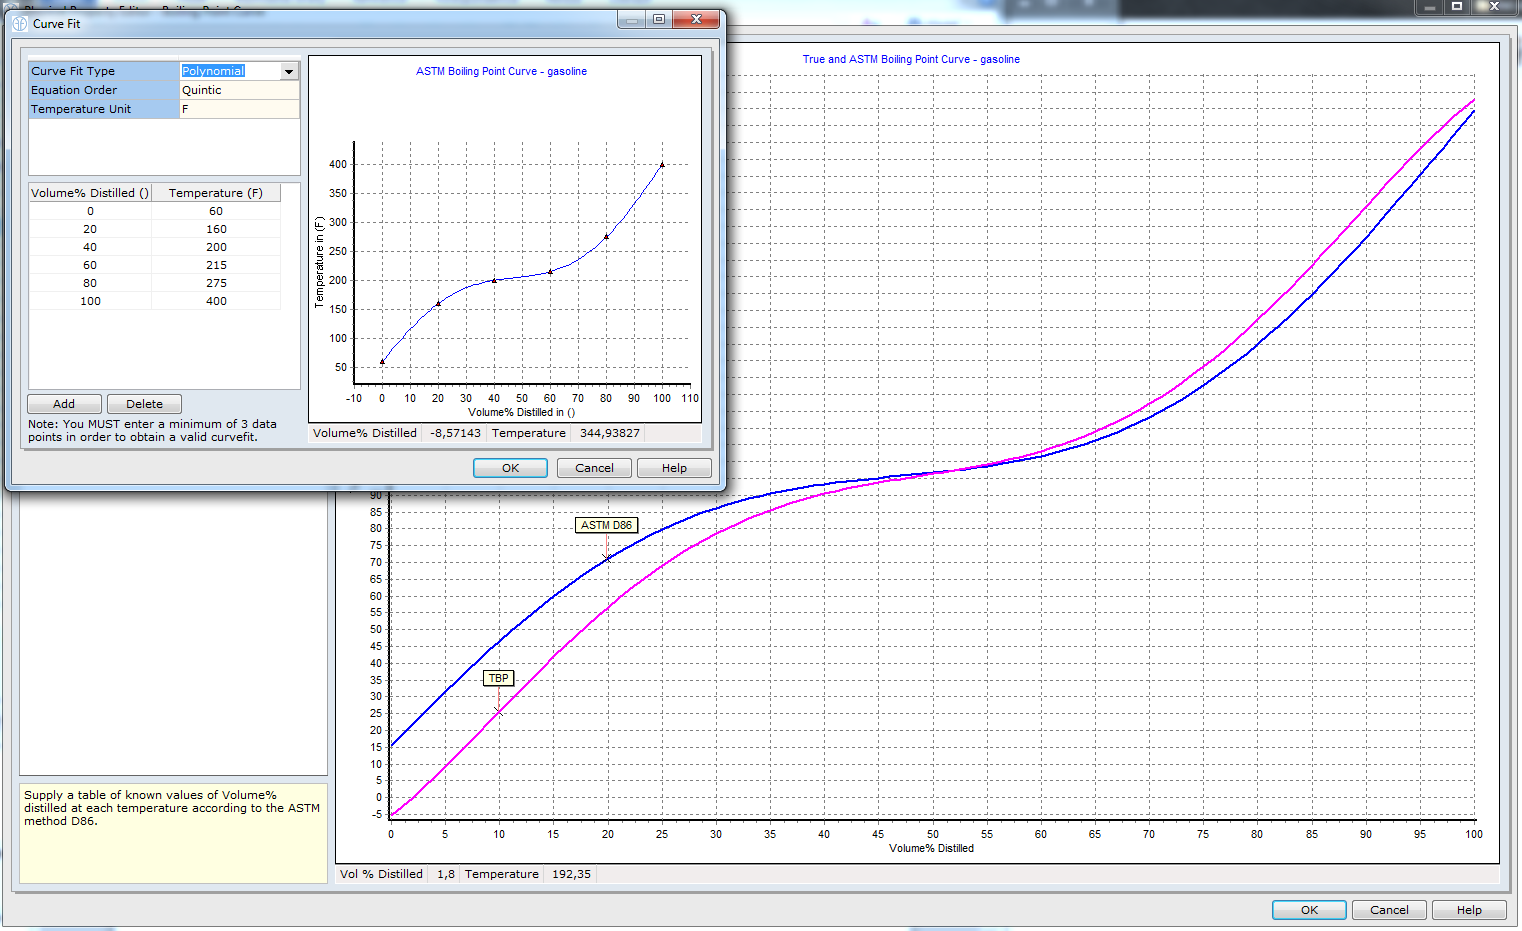Click the ASTM D86 curve marker cross
1522x931 pixels.
(606, 558)
